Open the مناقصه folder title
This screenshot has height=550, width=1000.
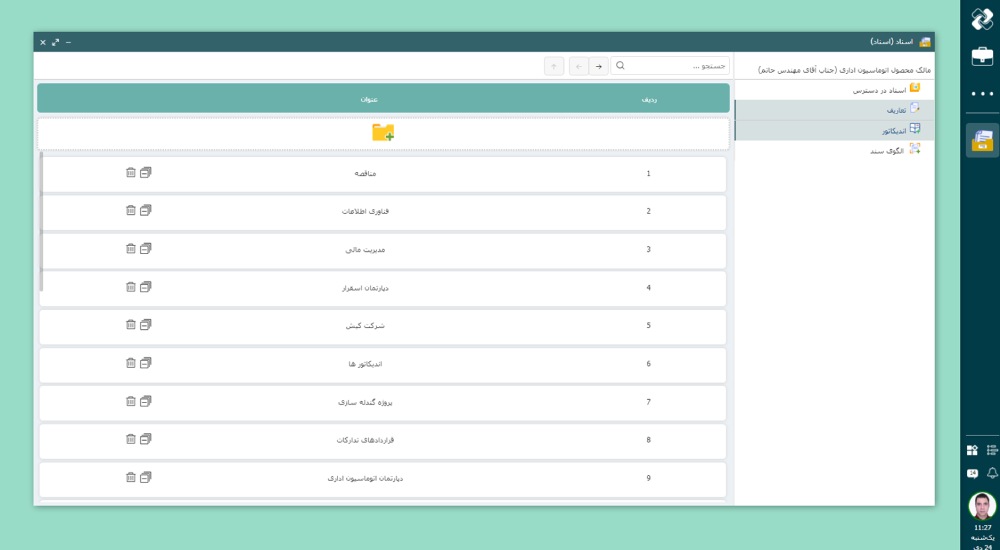365,174
